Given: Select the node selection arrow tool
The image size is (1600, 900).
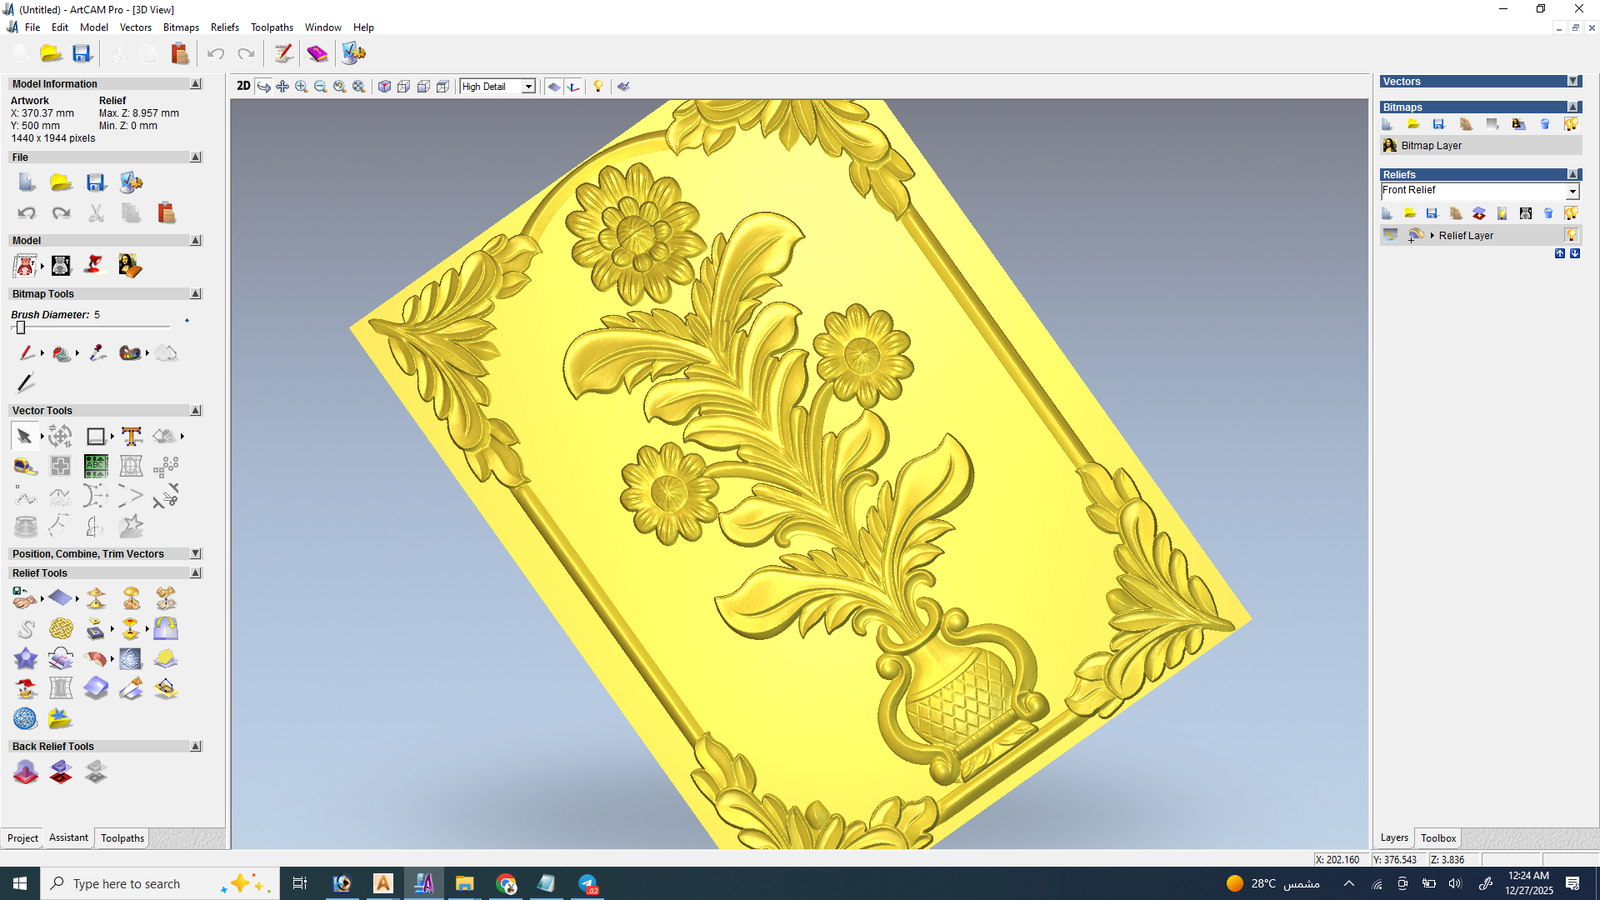Looking at the screenshot, I should pos(24,436).
